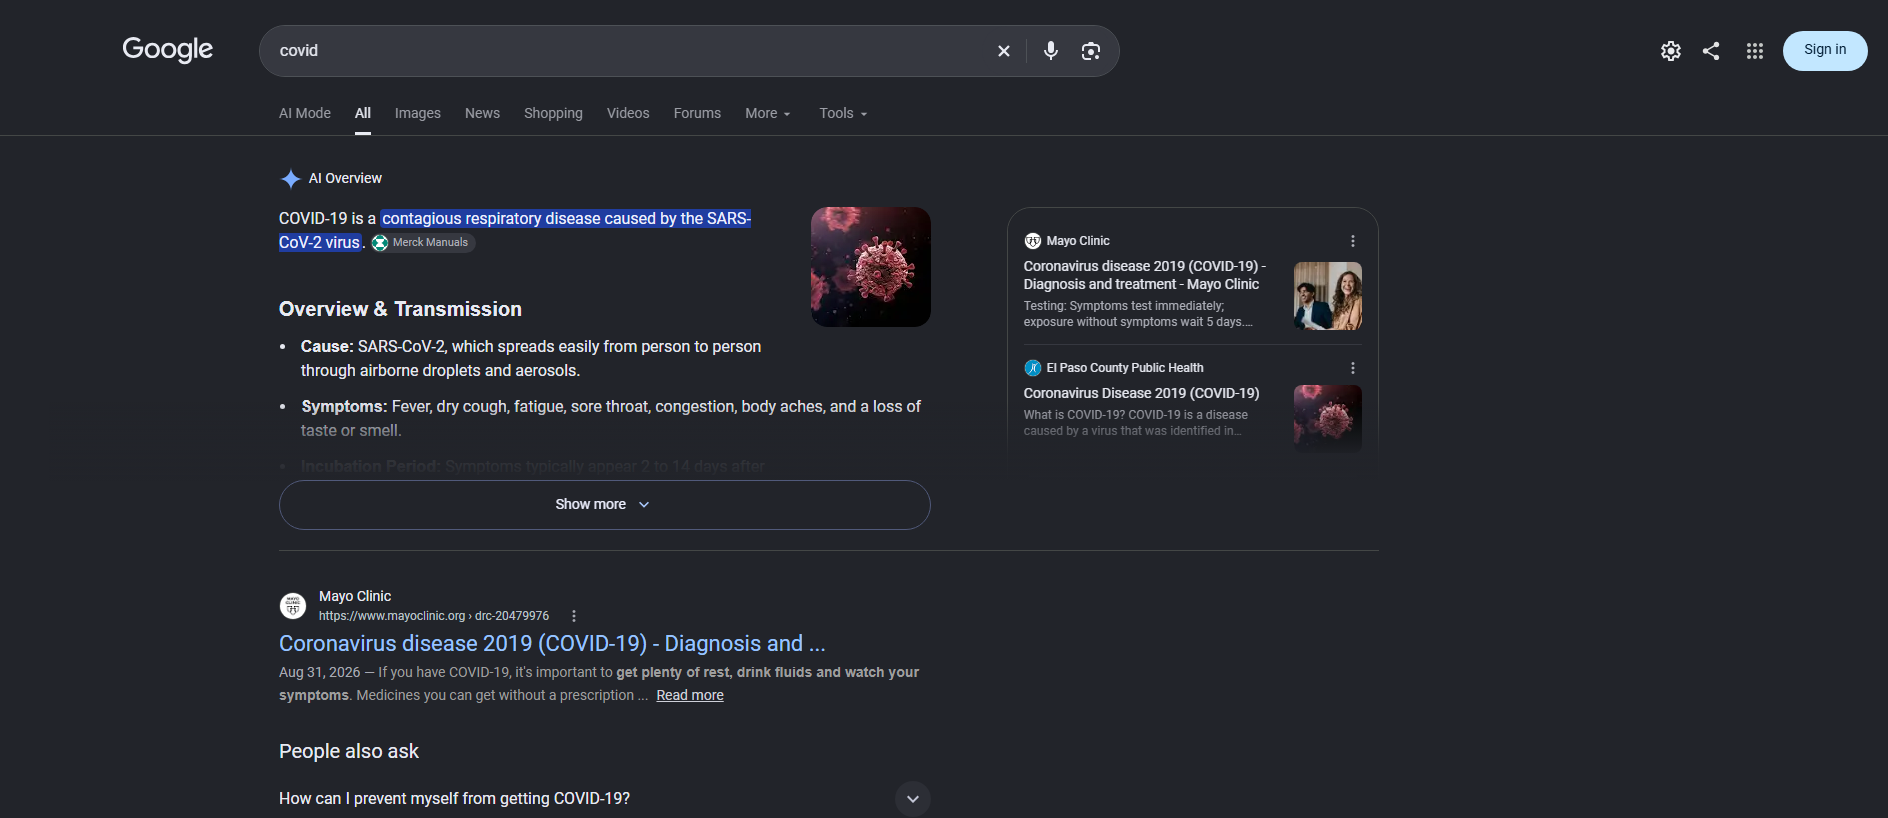The width and height of the screenshot is (1888, 818).
Task: Open the Tools dropdown
Action: click(x=844, y=114)
